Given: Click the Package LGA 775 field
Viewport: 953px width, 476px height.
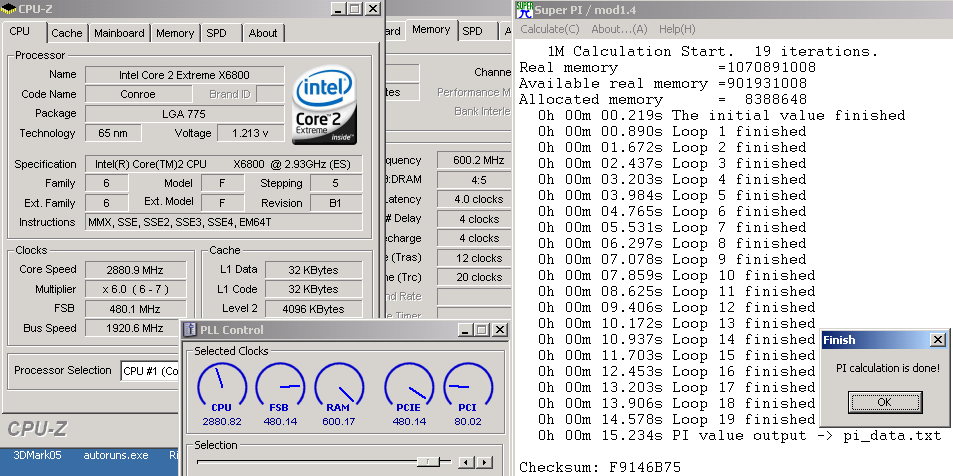Looking at the screenshot, I should click(x=184, y=114).
